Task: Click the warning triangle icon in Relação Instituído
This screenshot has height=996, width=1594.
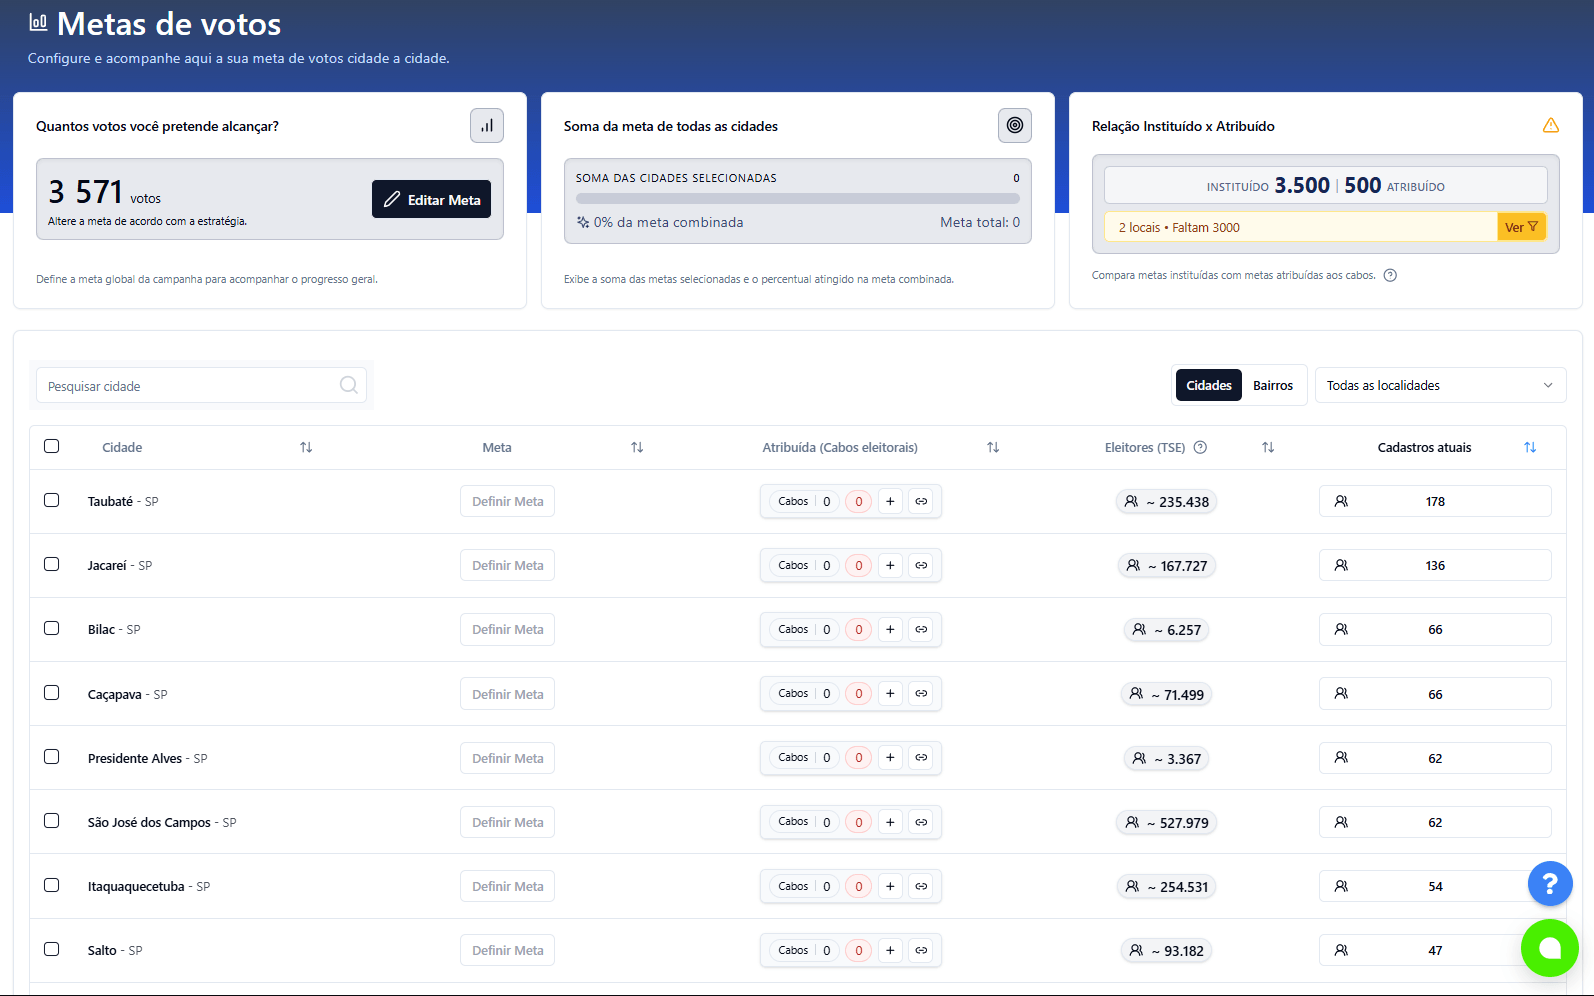Action: point(1551,126)
